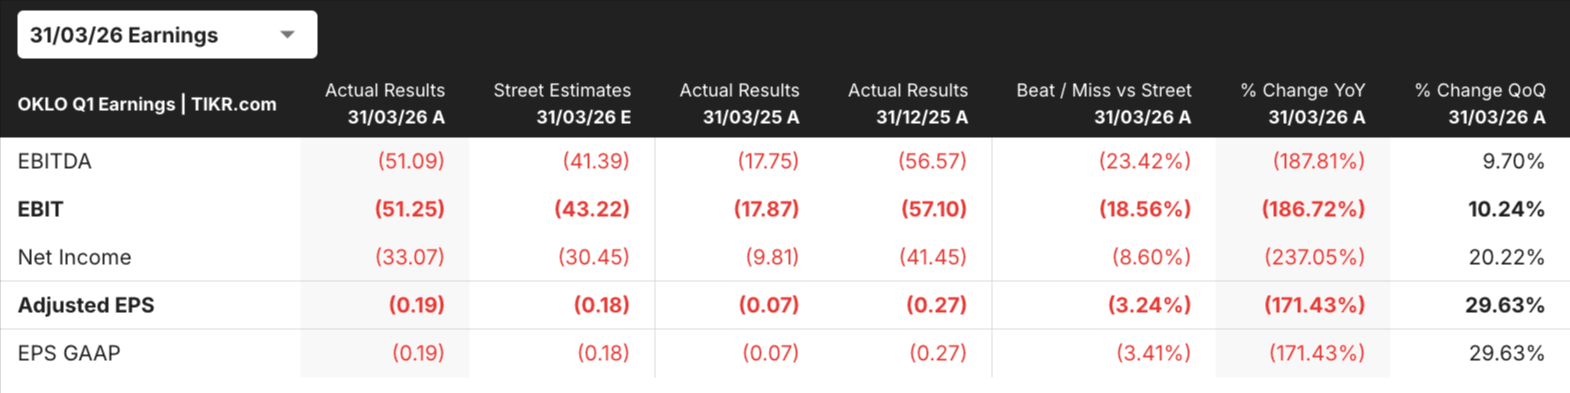Select the EPS GAAP row label
This screenshot has width=1570, height=393.
coord(69,353)
